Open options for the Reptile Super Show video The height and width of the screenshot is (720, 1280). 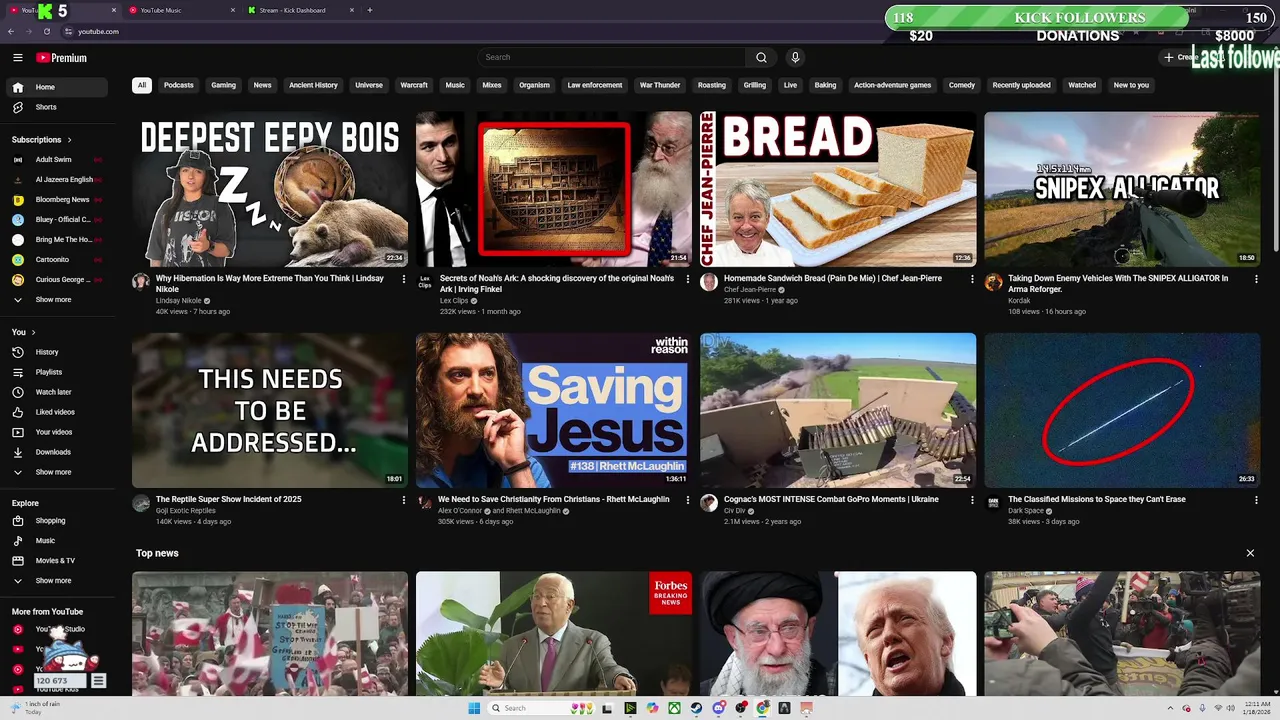click(x=404, y=500)
